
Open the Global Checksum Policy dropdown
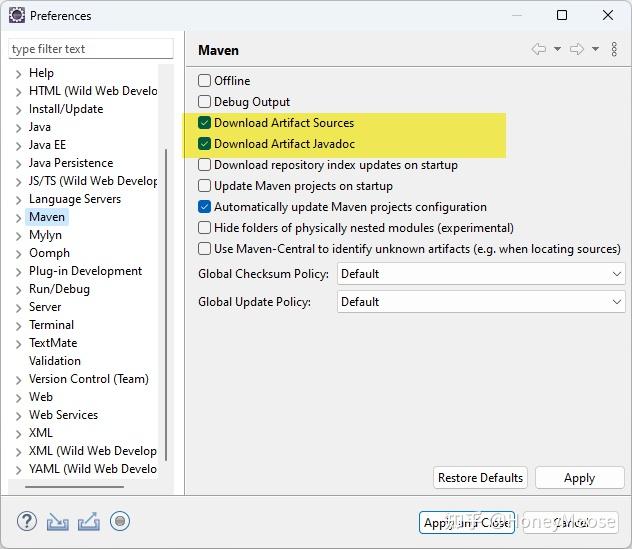coord(481,274)
